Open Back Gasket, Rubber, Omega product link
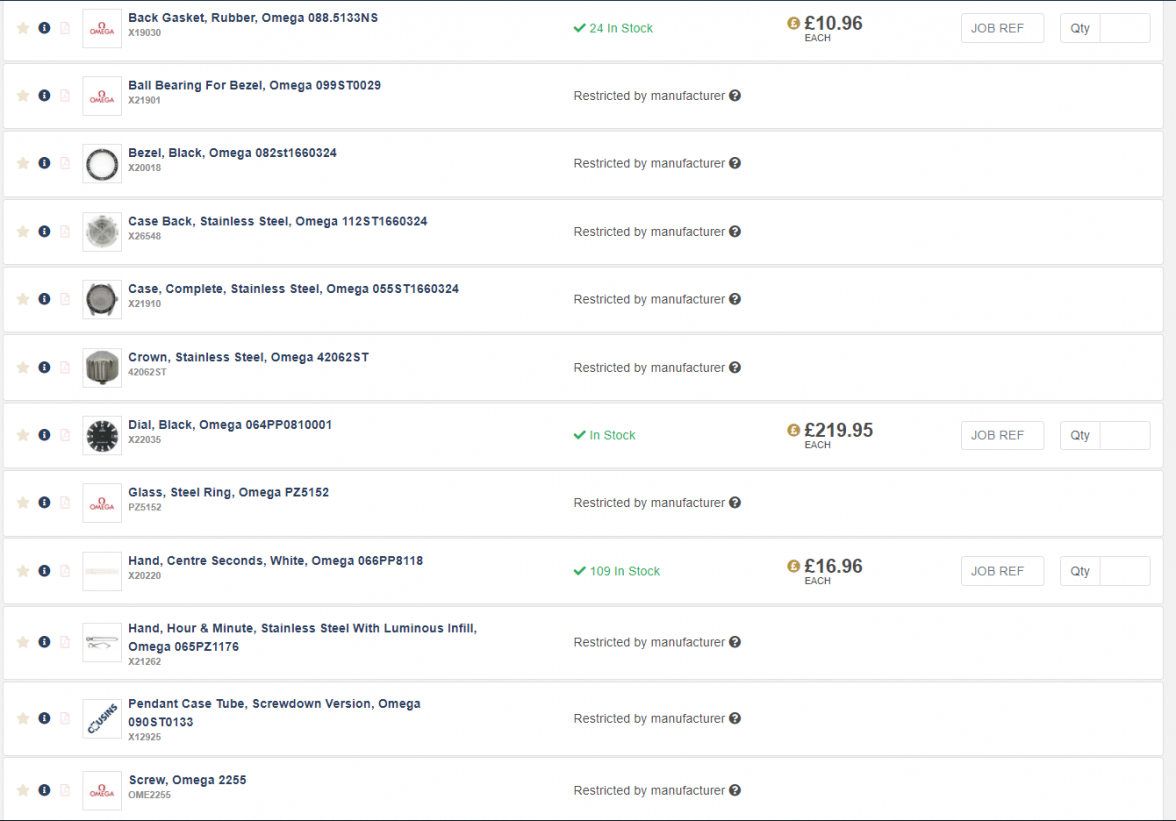This screenshot has height=821, width=1176. (x=253, y=18)
